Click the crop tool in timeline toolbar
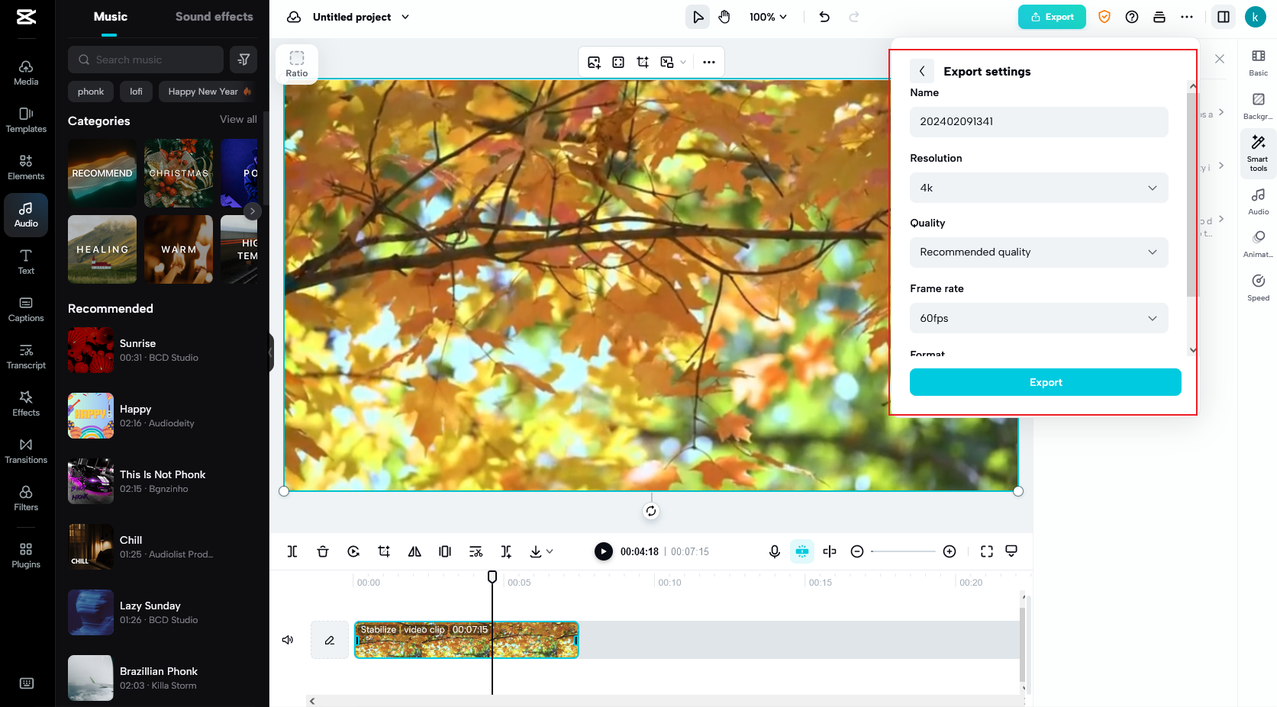1277x707 pixels. click(384, 551)
